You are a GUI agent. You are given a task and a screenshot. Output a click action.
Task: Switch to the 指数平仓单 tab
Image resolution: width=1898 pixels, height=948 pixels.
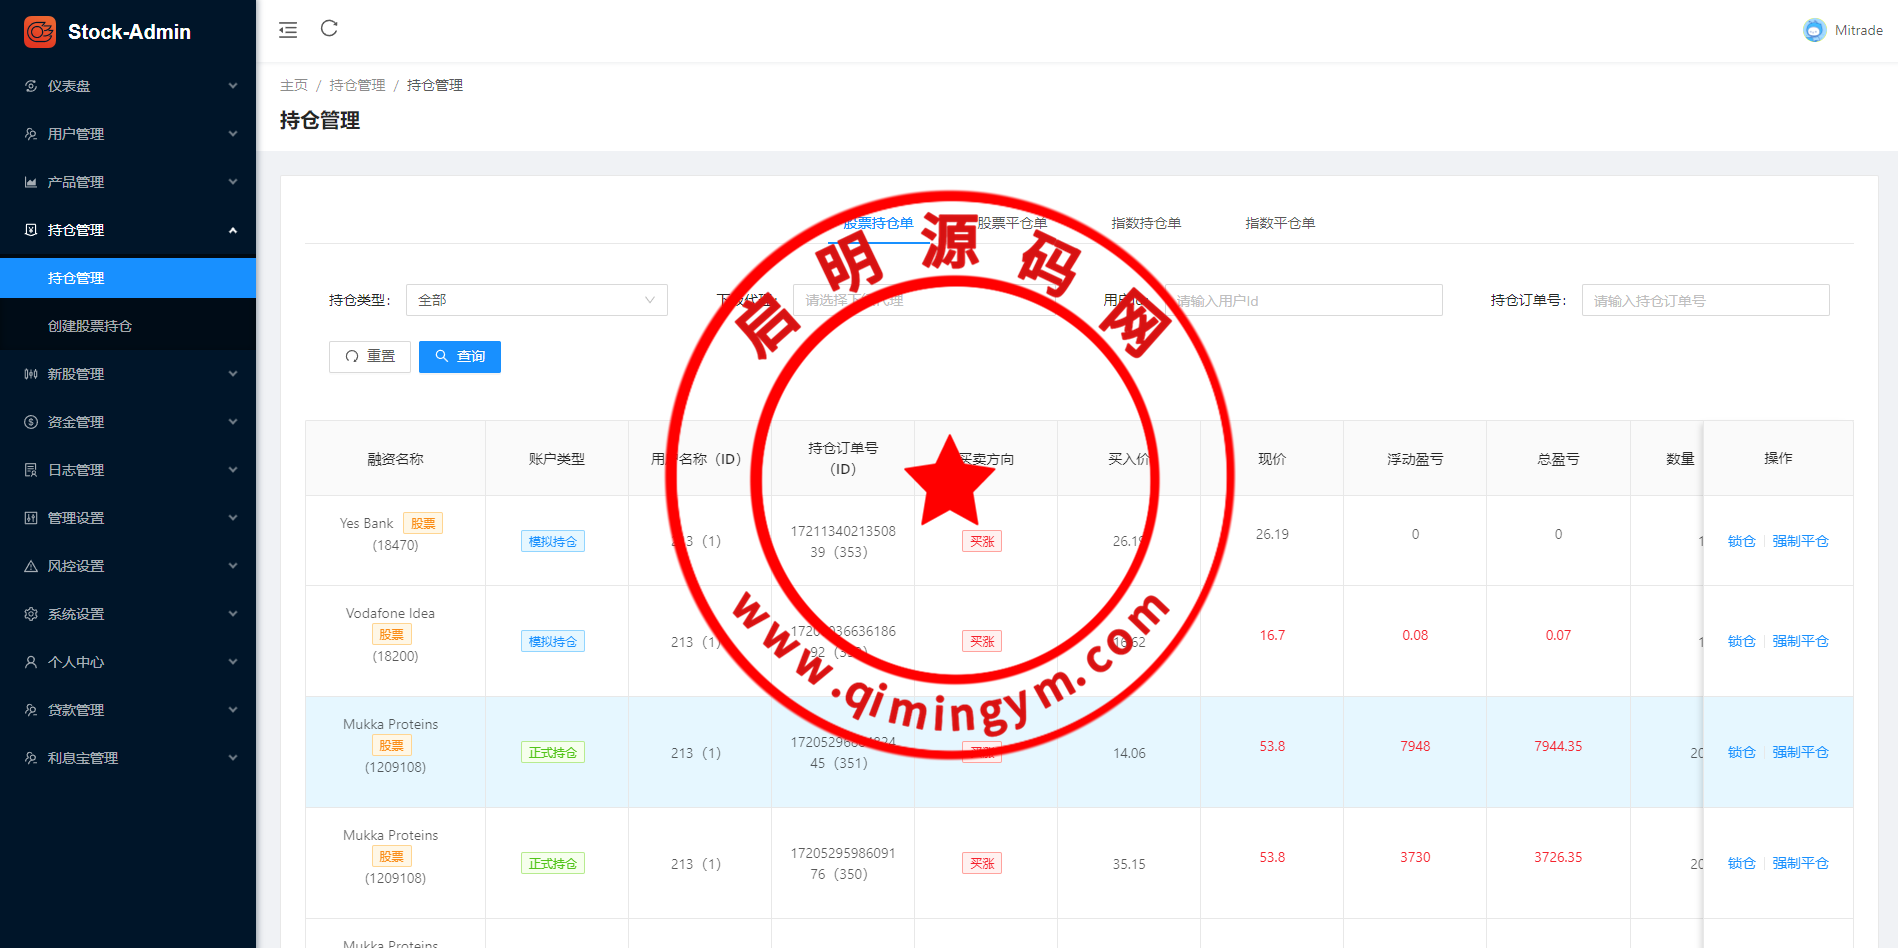coord(1279,223)
